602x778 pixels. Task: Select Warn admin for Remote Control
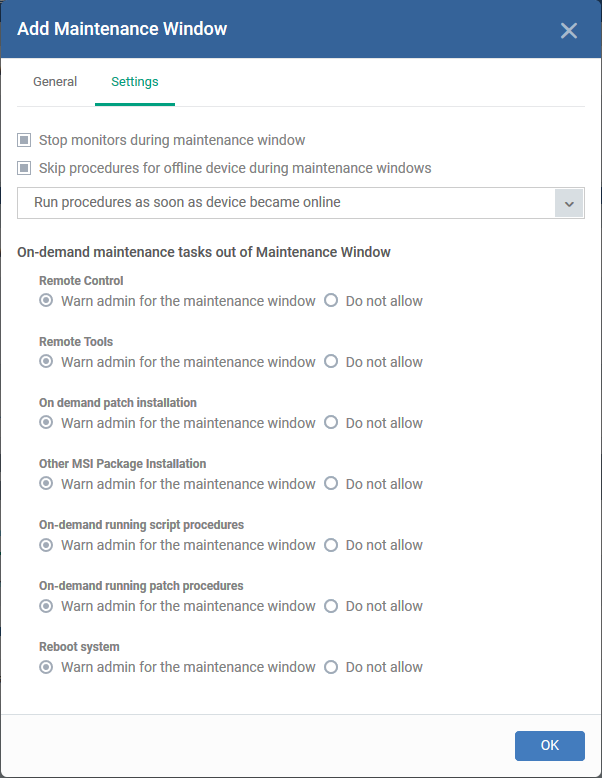click(x=46, y=300)
